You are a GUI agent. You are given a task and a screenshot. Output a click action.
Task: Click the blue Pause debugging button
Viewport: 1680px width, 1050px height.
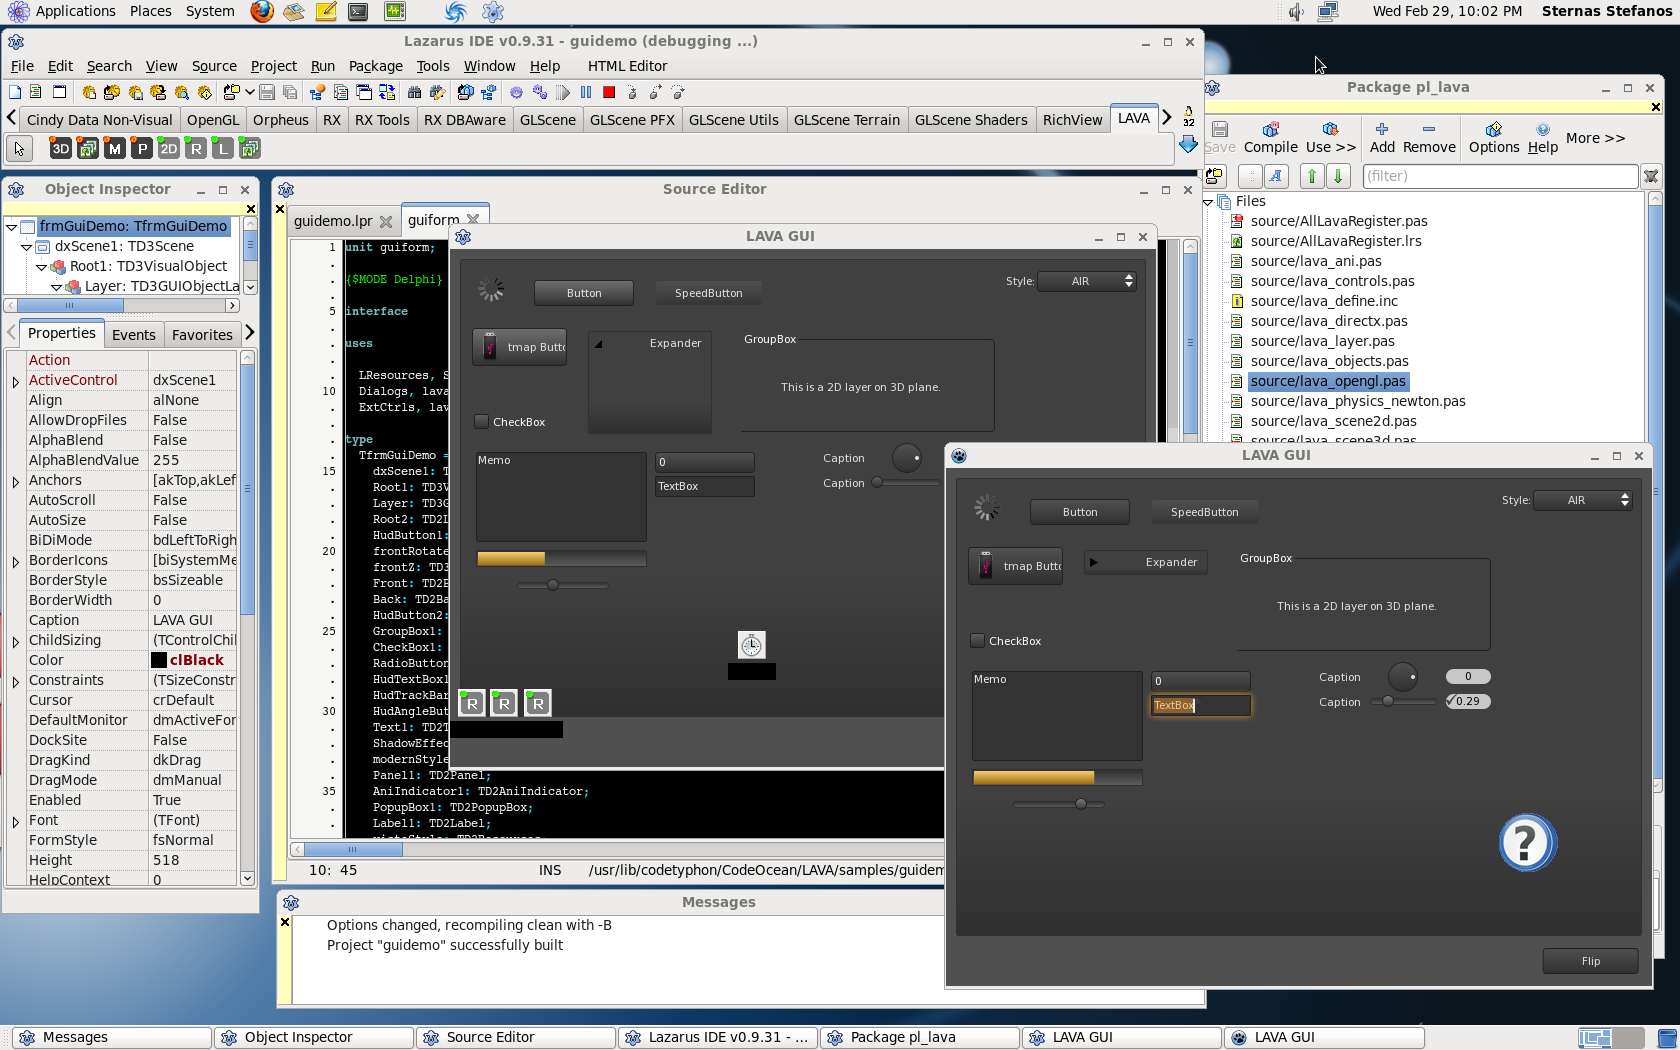click(586, 92)
